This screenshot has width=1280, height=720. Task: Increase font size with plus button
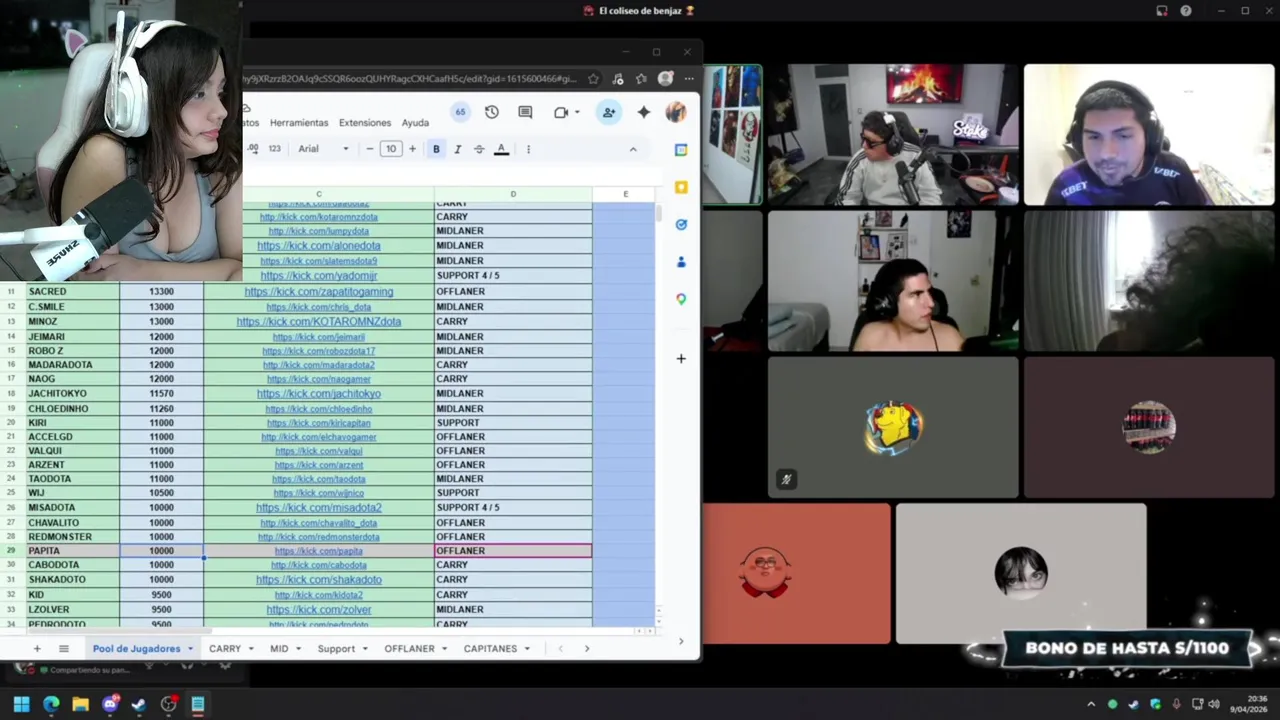coord(412,149)
